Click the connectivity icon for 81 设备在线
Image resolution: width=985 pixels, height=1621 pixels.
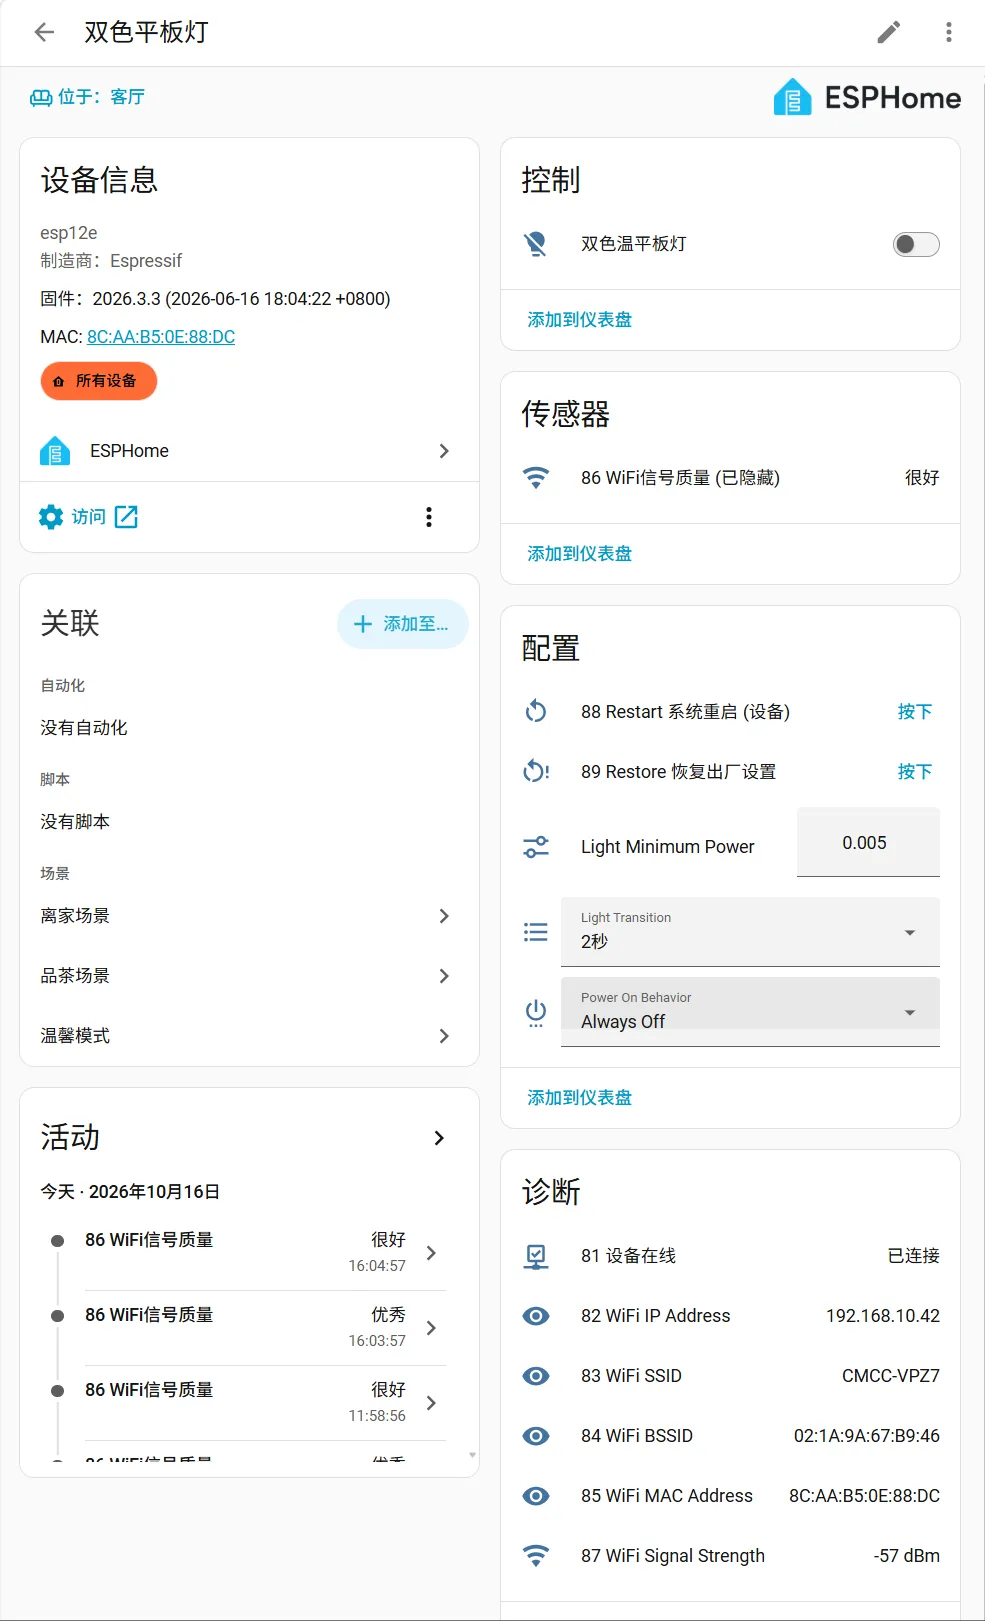536,1256
